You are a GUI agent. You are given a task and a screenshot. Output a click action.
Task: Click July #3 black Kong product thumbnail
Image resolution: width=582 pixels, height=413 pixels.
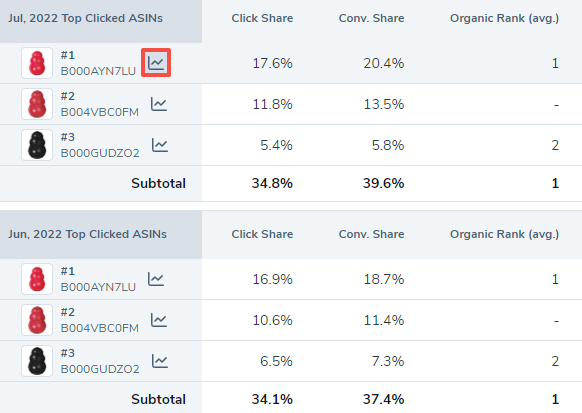pyautogui.click(x=37, y=145)
